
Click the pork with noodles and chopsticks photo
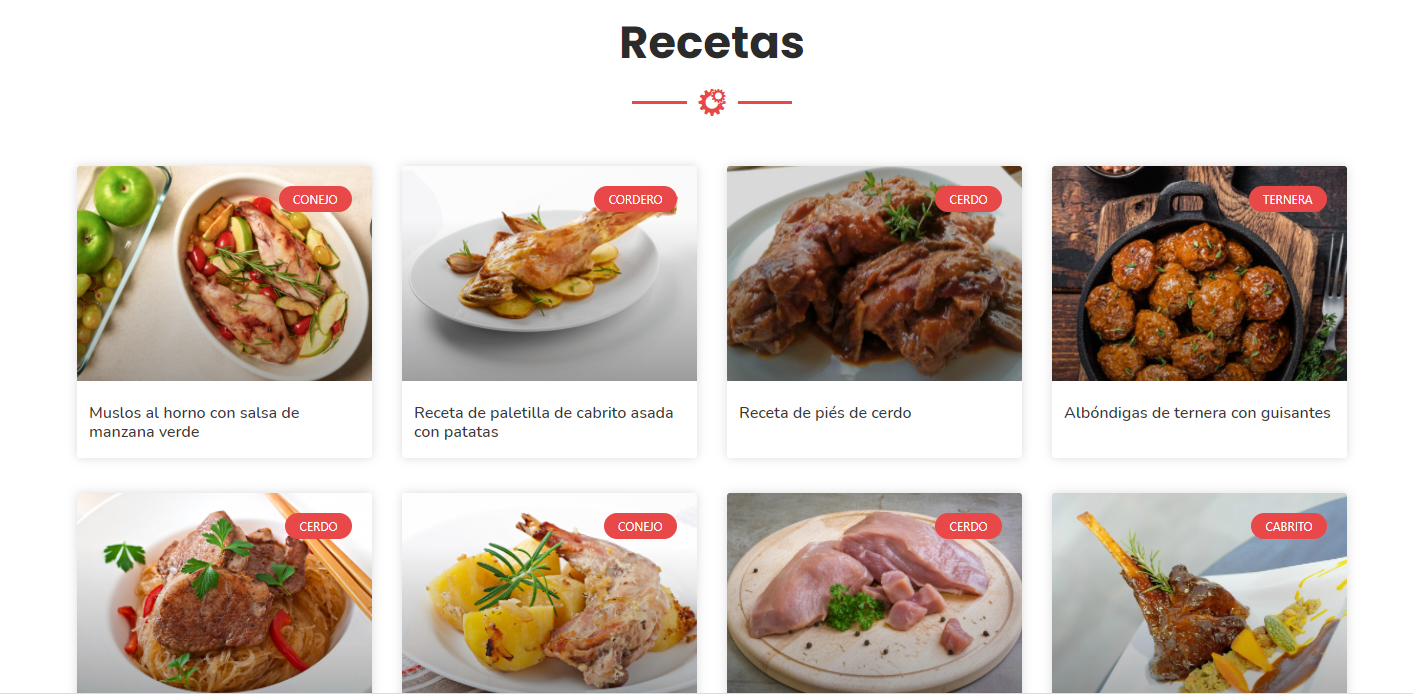[224, 593]
